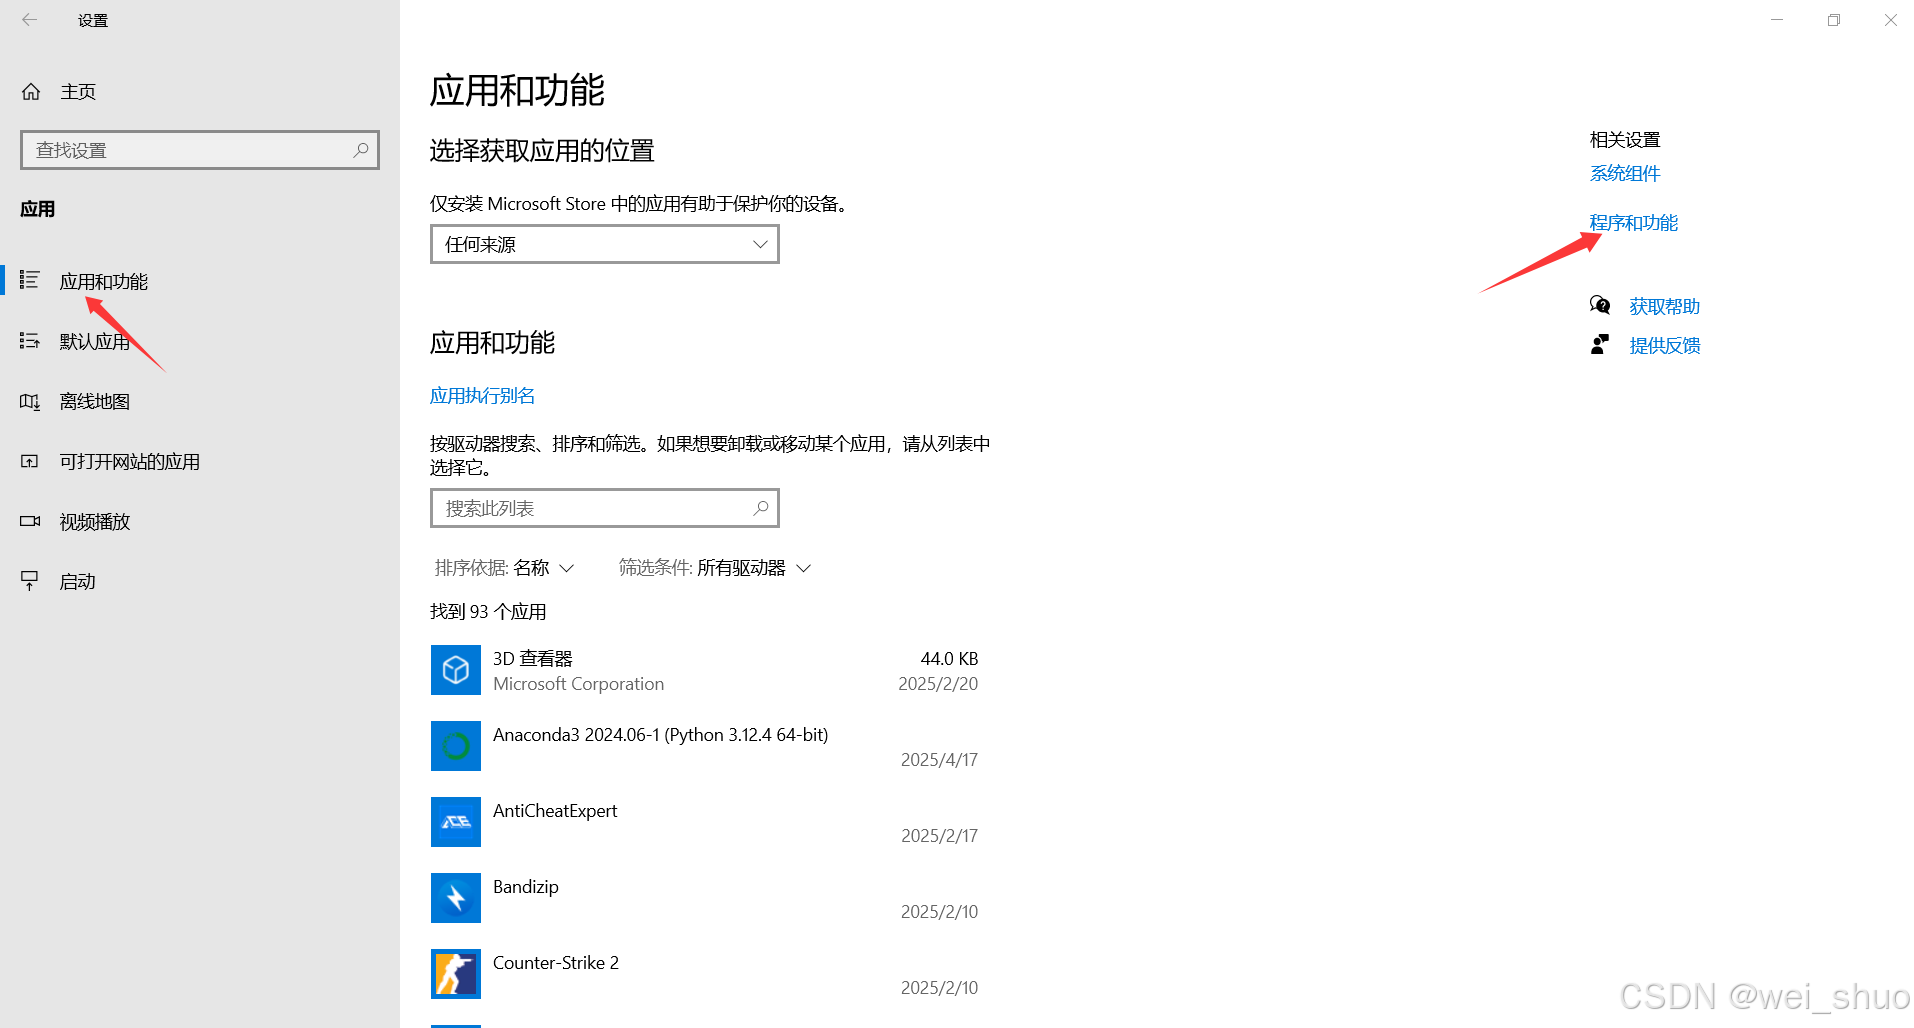This screenshot has height=1028, width=1914.
Task: Select the Anaconda3 2024.06-1 list entry
Action: (705, 746)
